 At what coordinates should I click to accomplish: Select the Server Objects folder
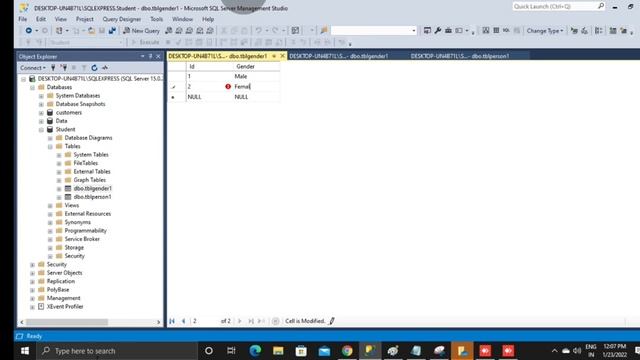pyautogui.click(x=64, y=273)
